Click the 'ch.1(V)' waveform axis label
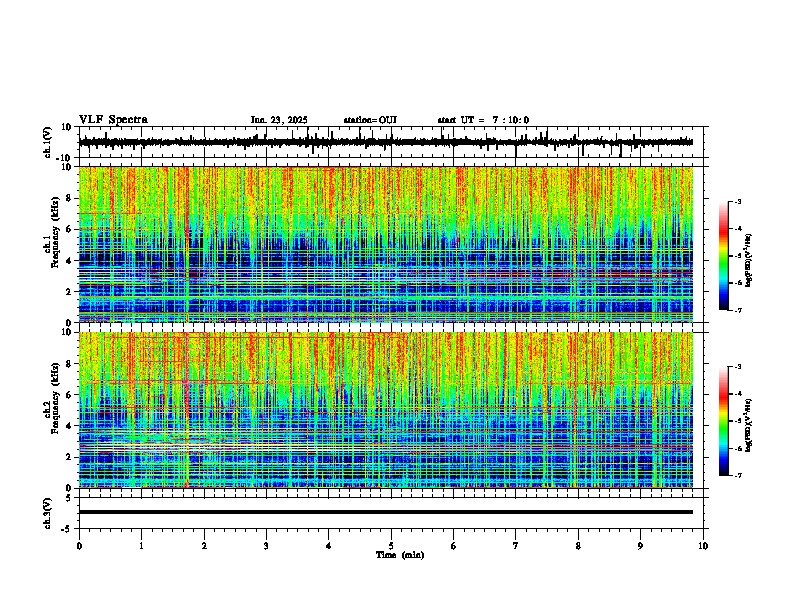Screen dimensions: 792x612 pyautogui.click(x=48, y=143)
